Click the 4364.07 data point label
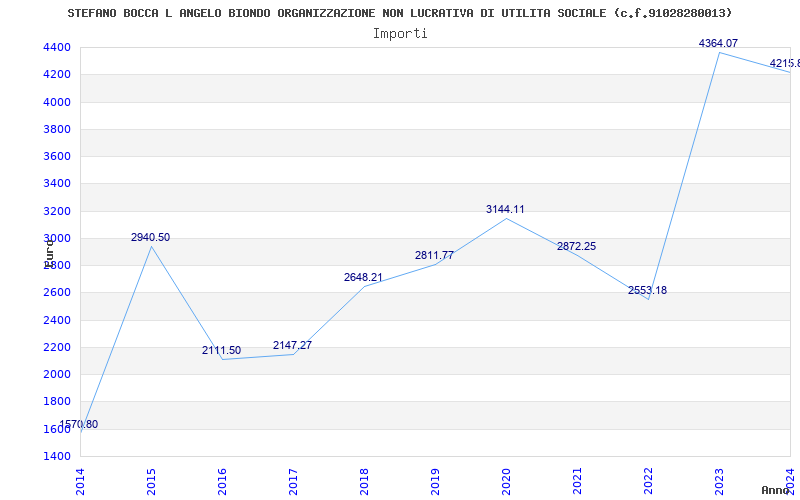This screenshot has width=800, height=500. 718,43
